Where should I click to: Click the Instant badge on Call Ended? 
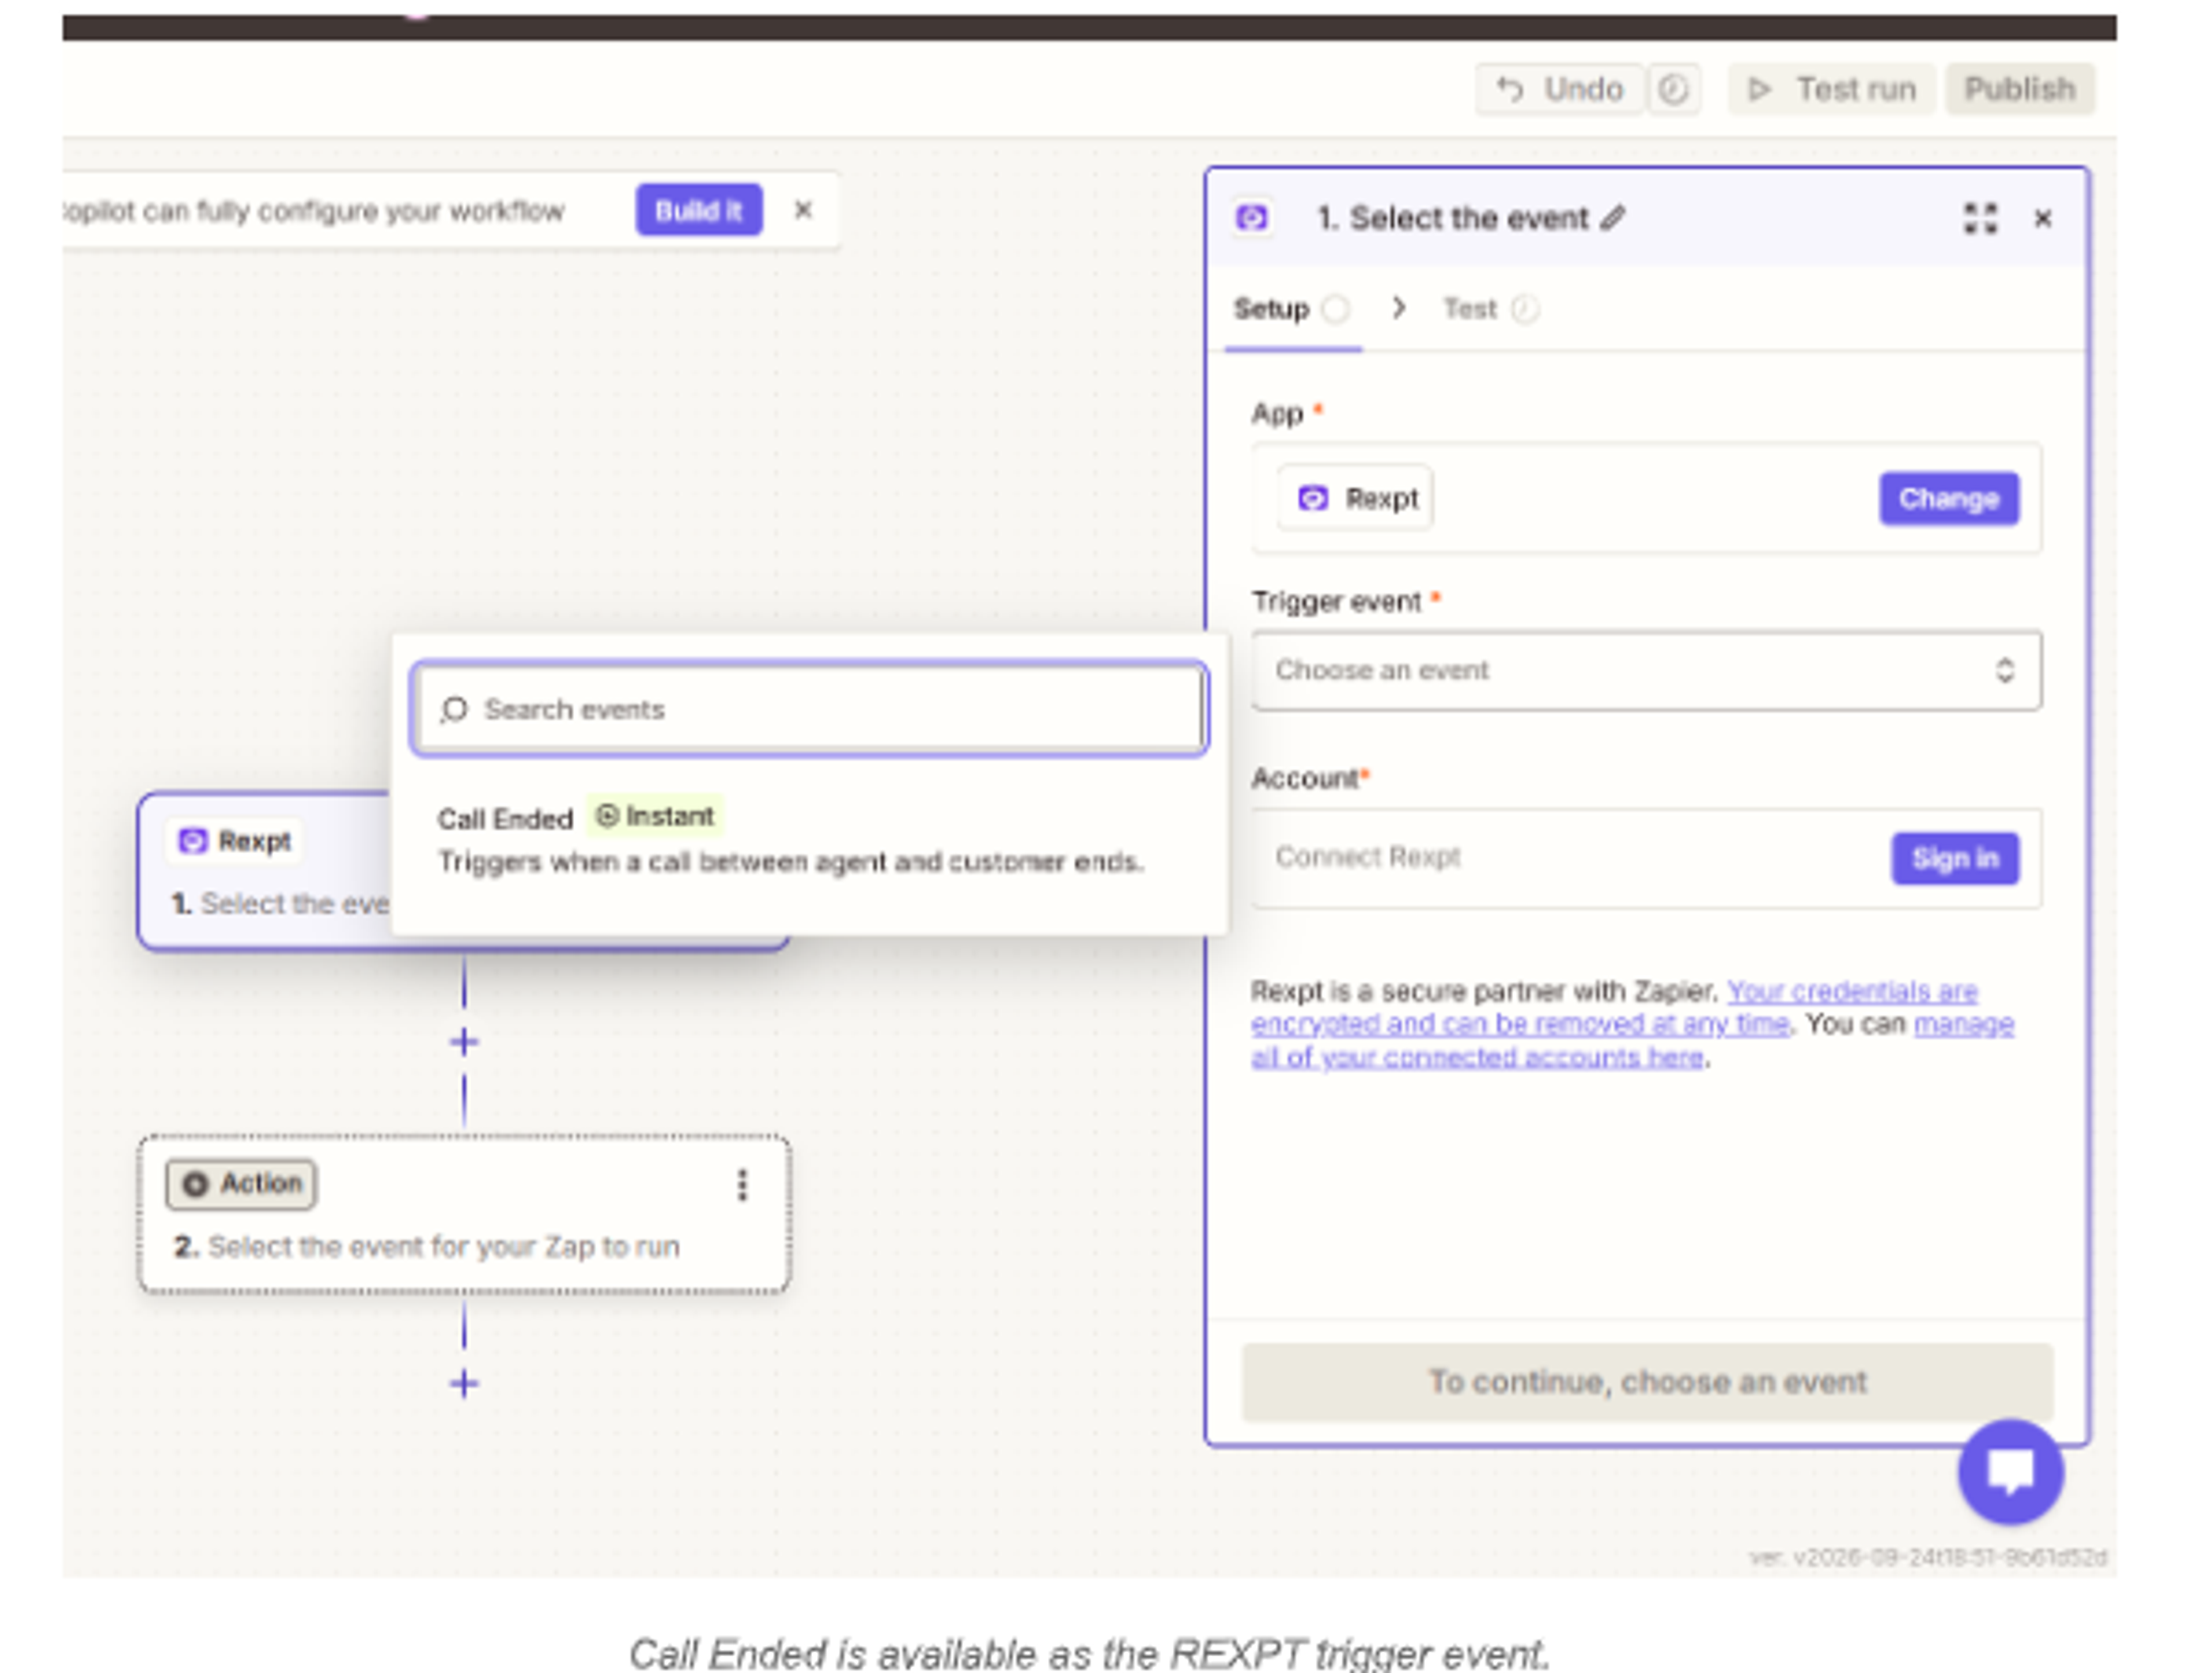655,816
